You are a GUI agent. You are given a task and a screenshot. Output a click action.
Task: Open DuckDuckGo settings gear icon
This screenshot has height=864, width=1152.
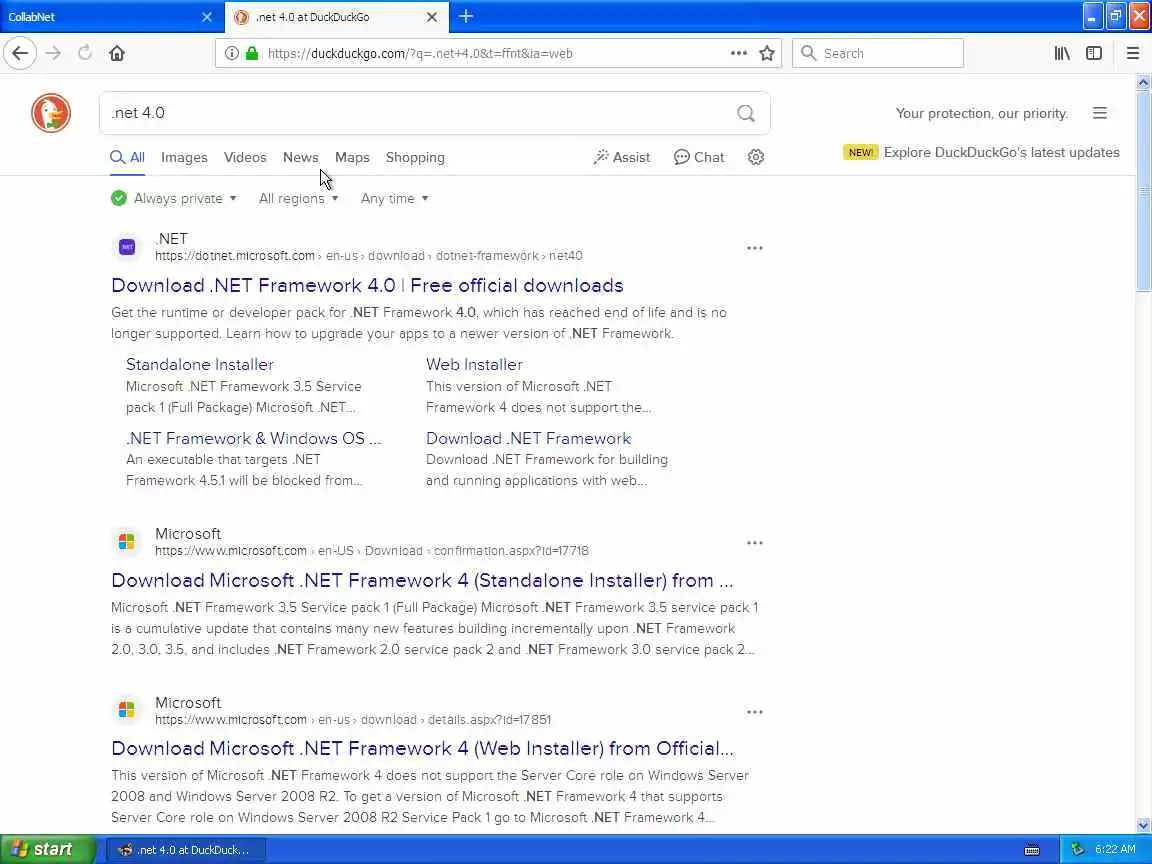click(756, 157)
